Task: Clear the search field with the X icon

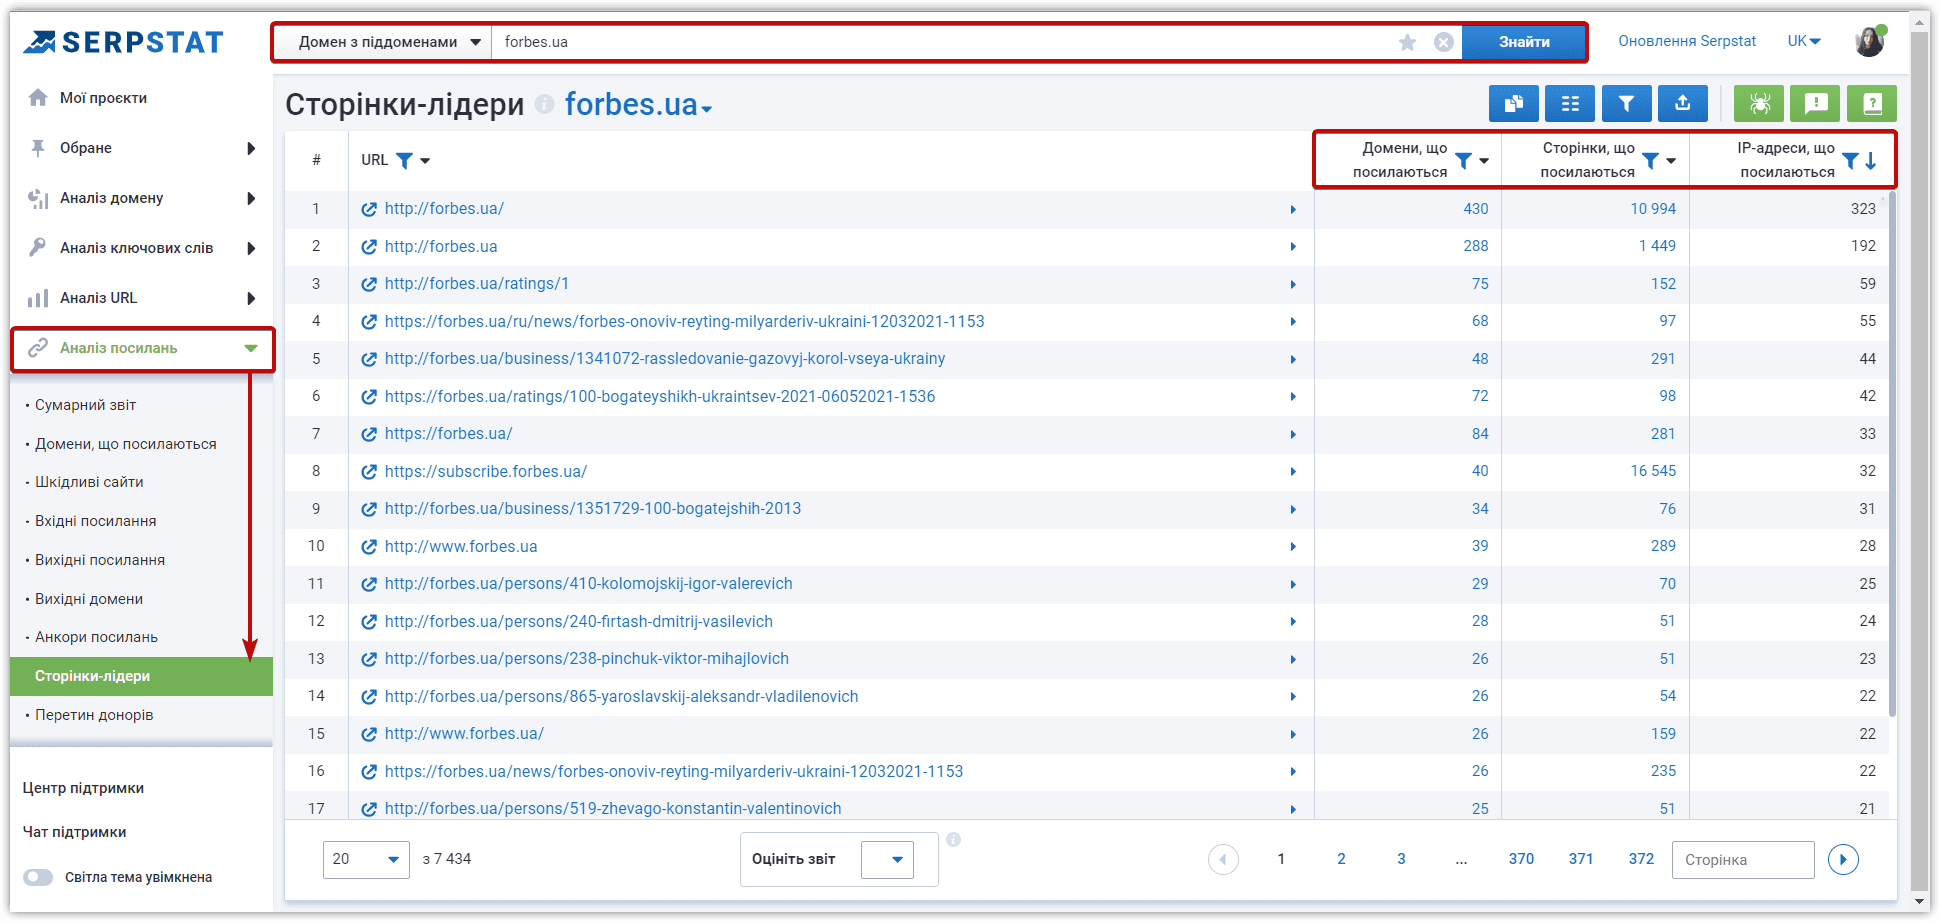Action: (x=1444, y=42)
